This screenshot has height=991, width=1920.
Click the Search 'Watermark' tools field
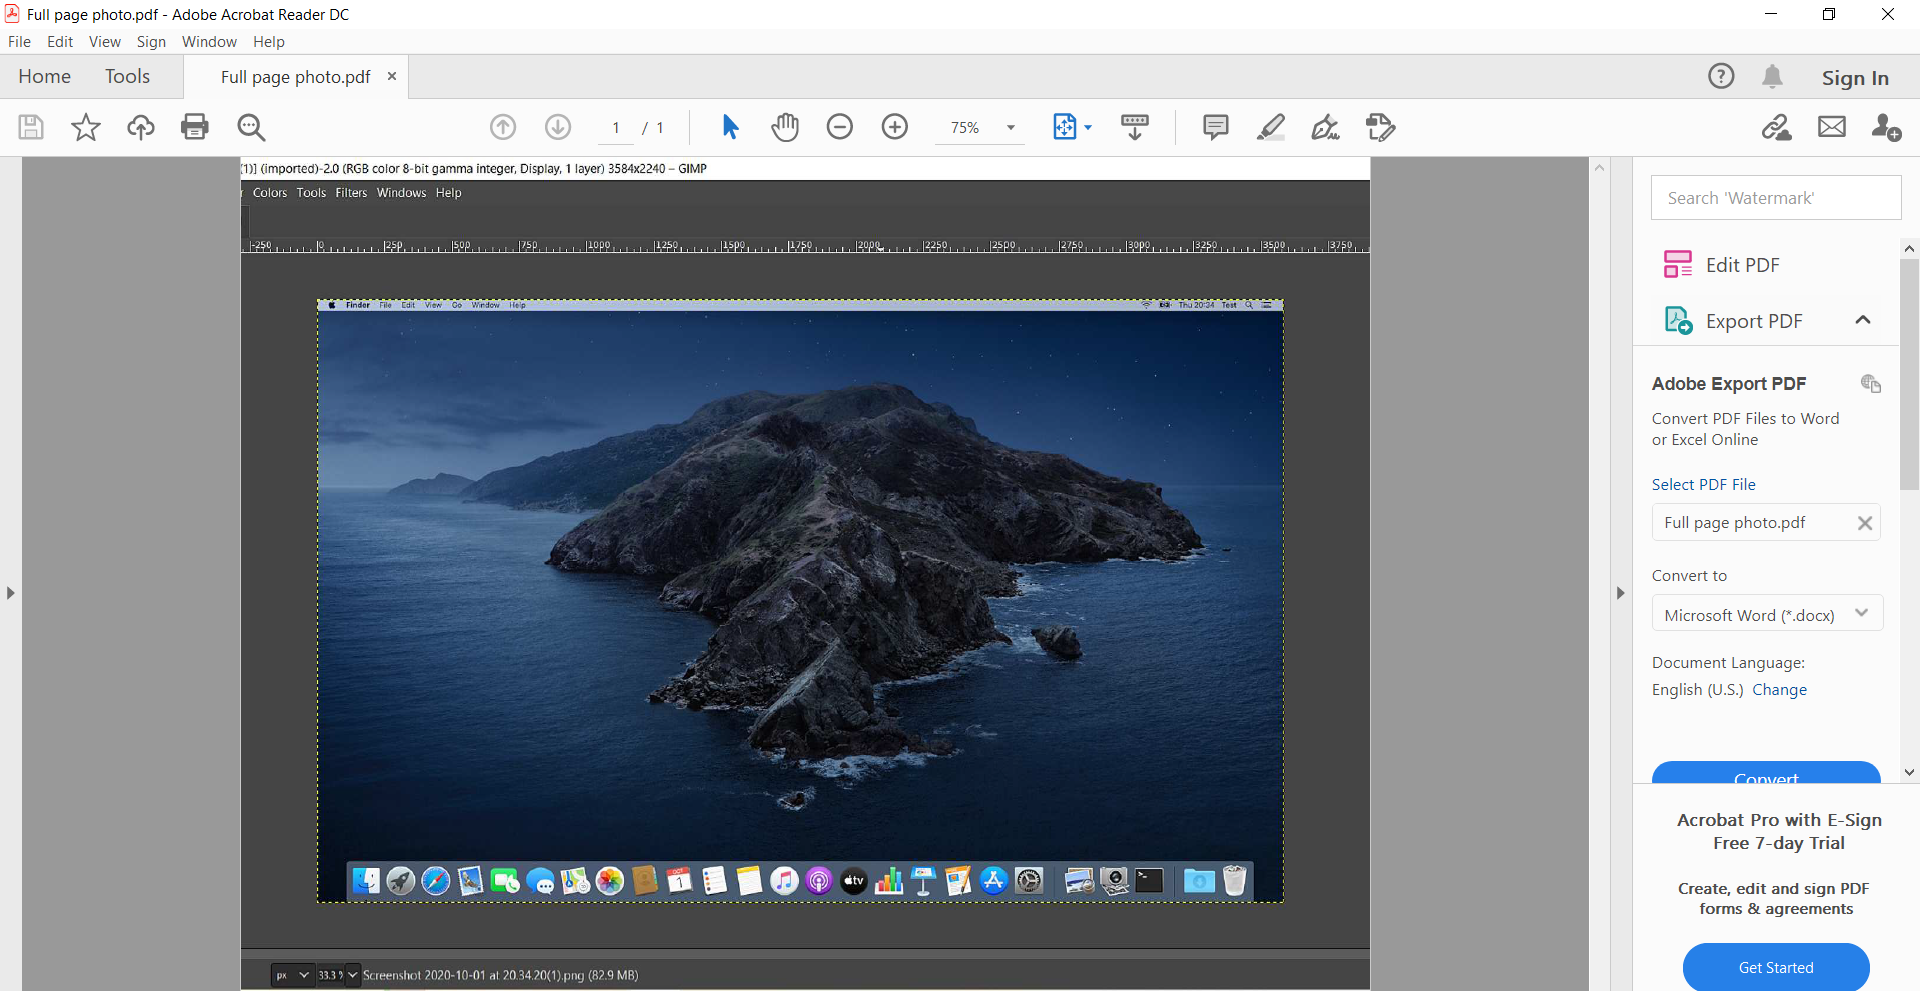click(1775, 198)
